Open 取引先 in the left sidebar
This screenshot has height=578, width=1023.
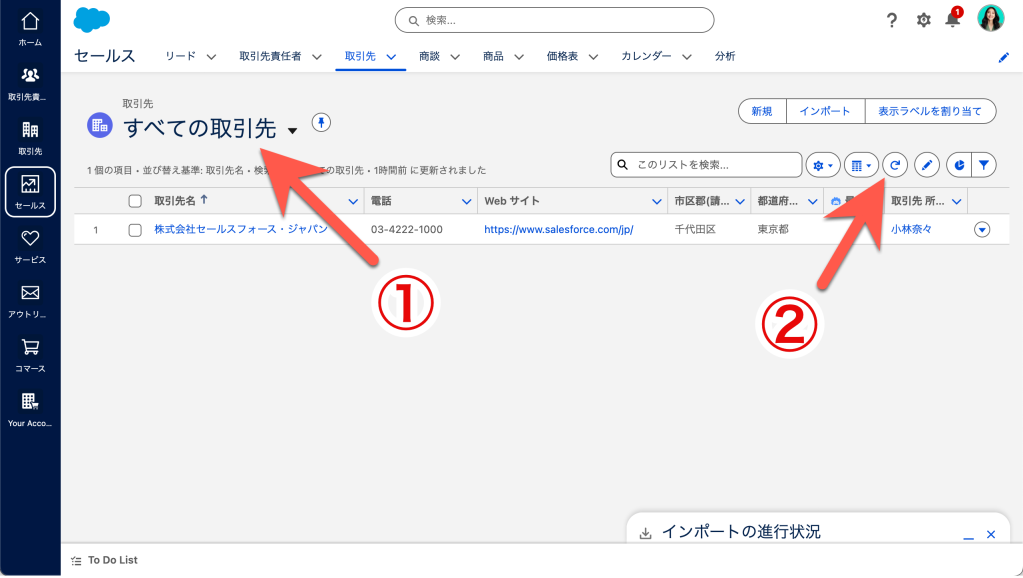30,138
